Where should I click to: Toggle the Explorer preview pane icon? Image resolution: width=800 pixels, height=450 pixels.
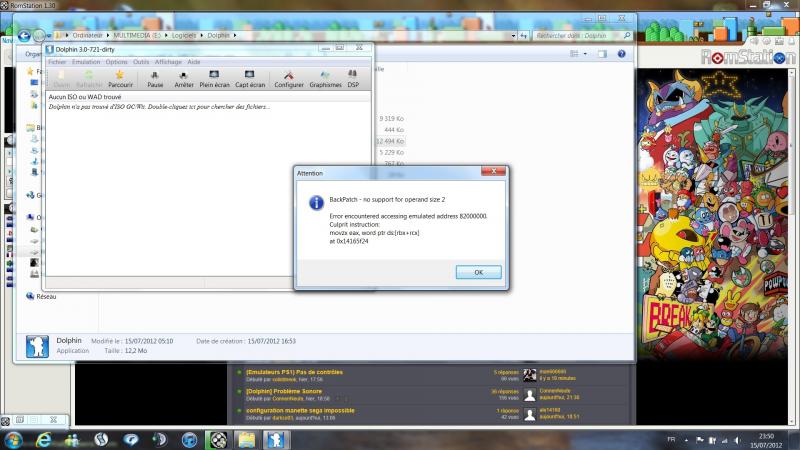click(603, 54)
